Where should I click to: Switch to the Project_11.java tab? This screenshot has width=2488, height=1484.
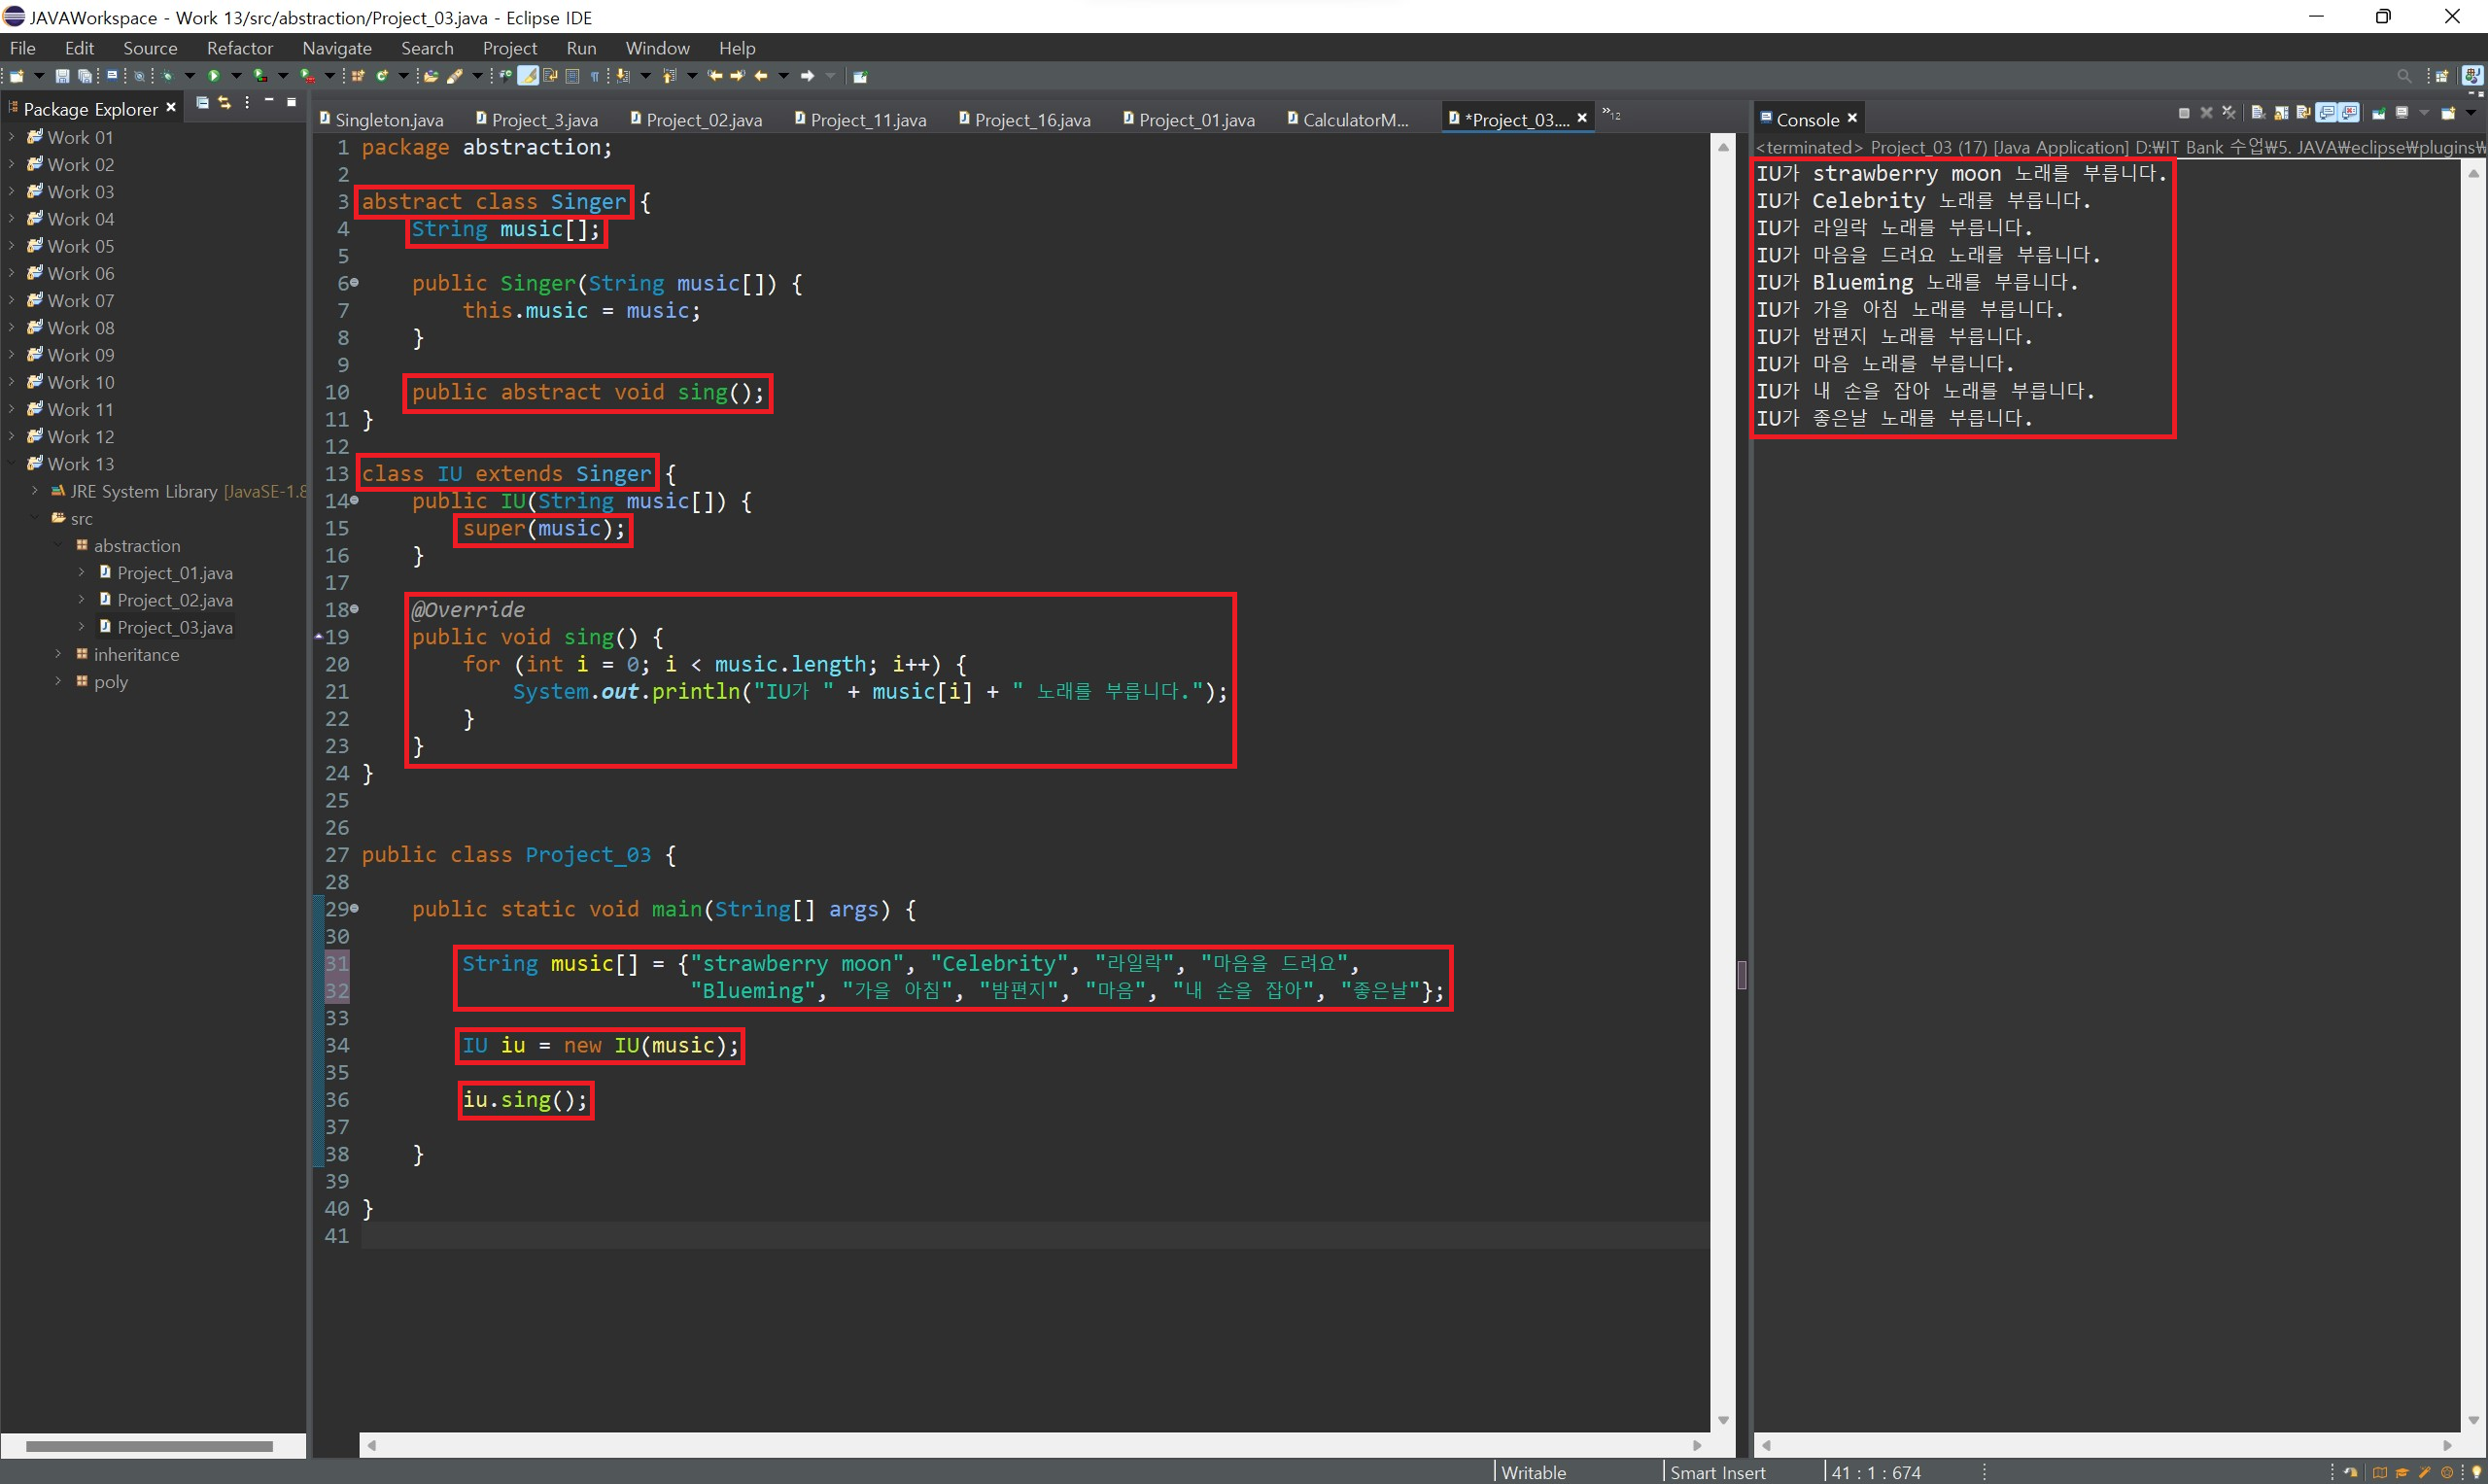point(867,120)
